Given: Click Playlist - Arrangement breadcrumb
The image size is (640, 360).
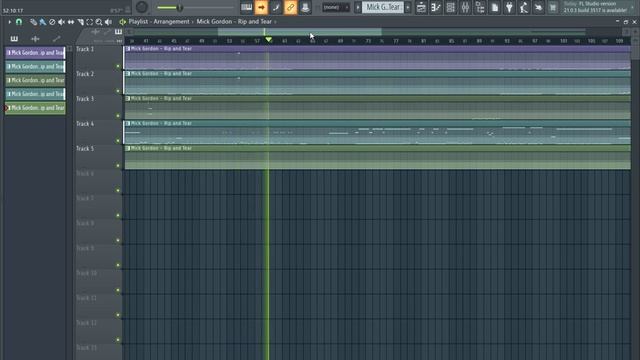Looking at the screenshot, I should click(x=159, y=22).
